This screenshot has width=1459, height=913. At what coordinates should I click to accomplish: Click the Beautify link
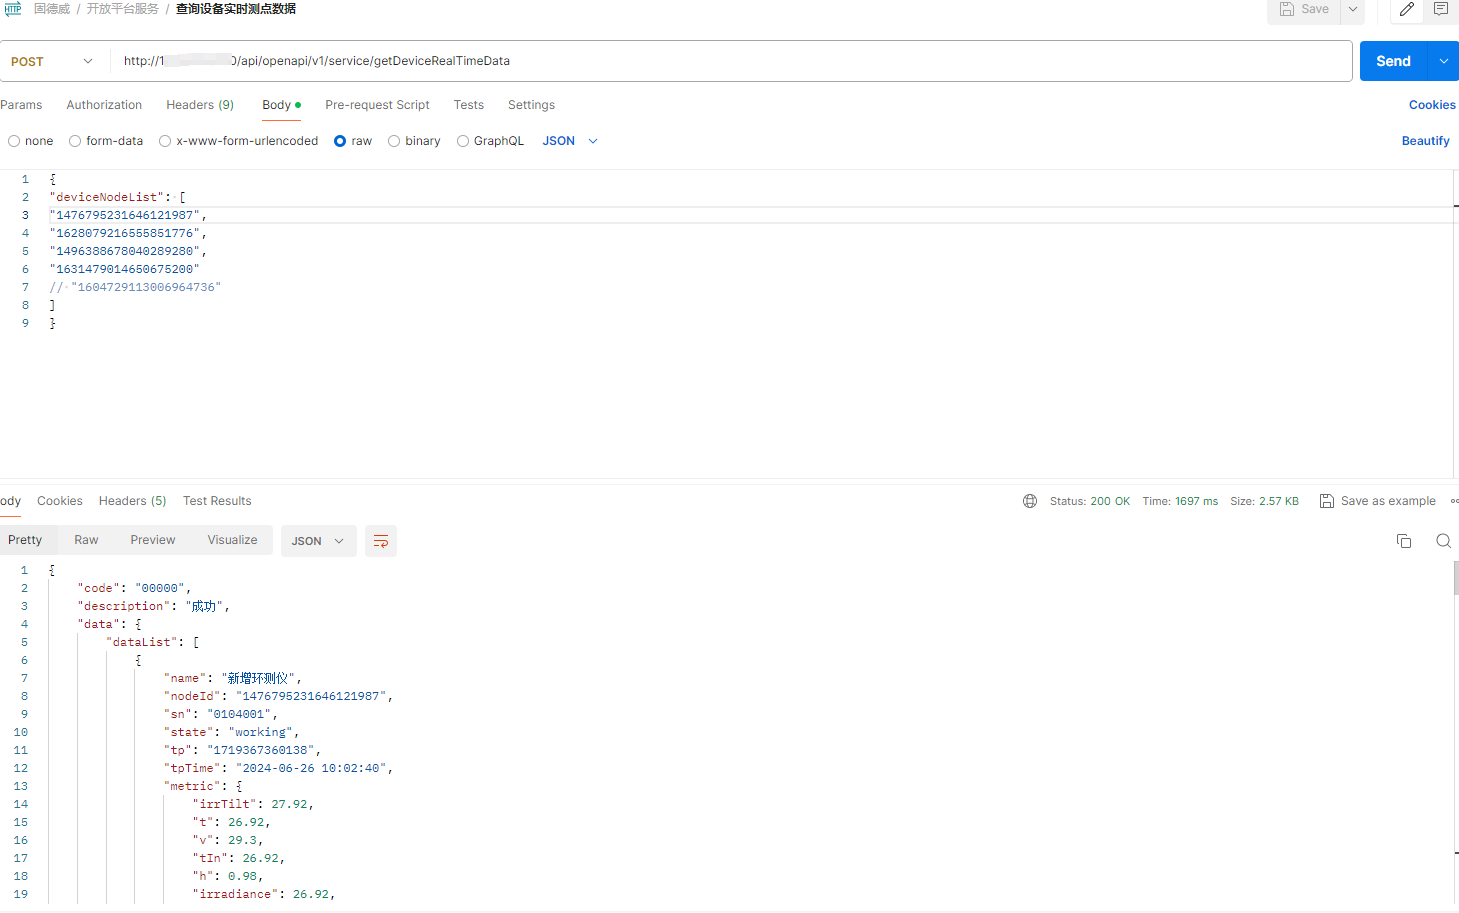(x=1425, y=141)
